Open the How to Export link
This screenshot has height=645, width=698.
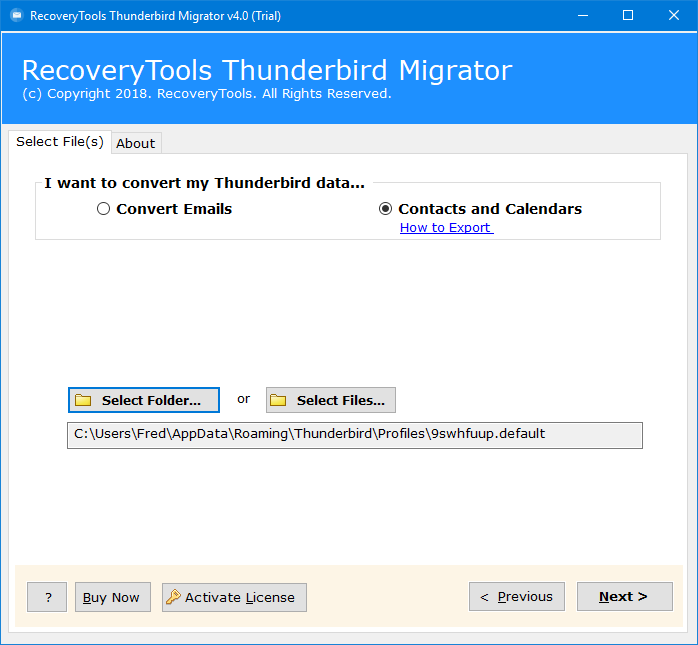446,228
